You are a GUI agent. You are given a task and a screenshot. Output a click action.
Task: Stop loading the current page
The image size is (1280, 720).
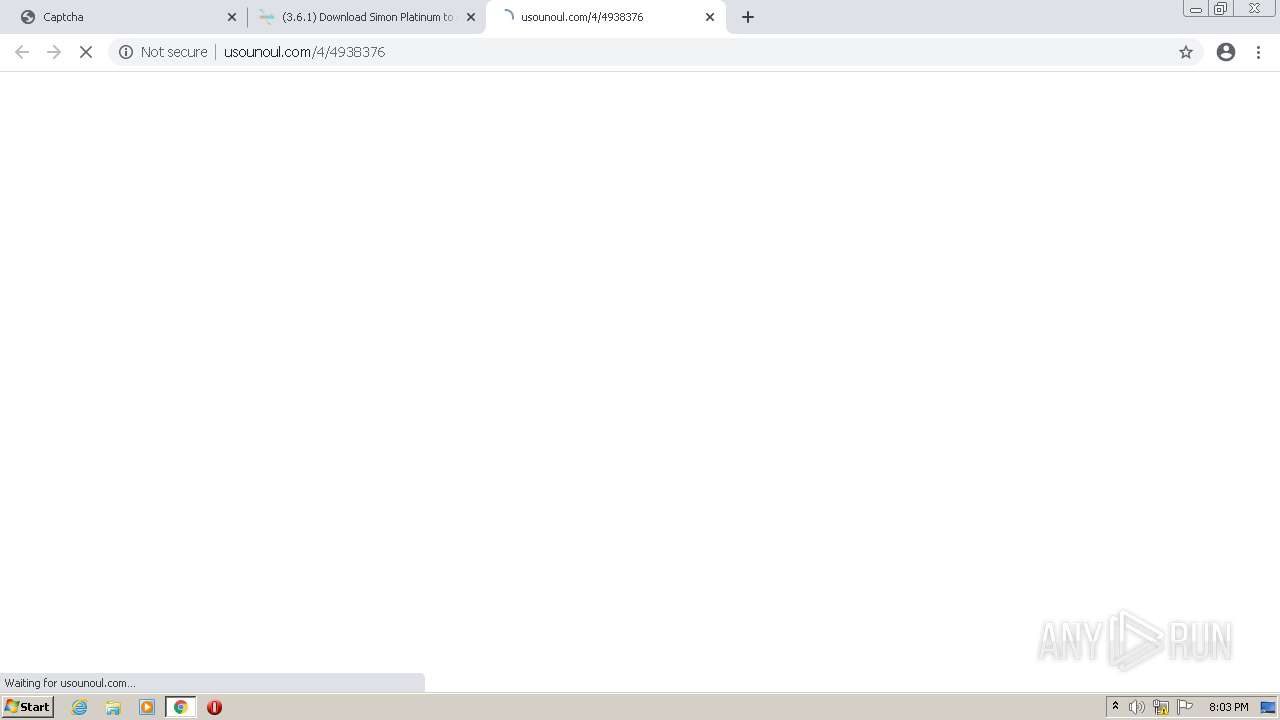click(x=86, y=52)
